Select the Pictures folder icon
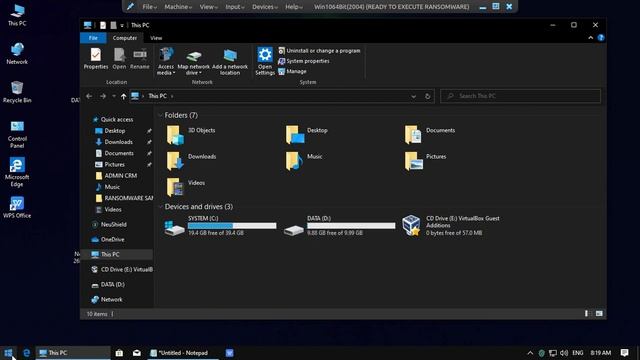 pos(413,161)
